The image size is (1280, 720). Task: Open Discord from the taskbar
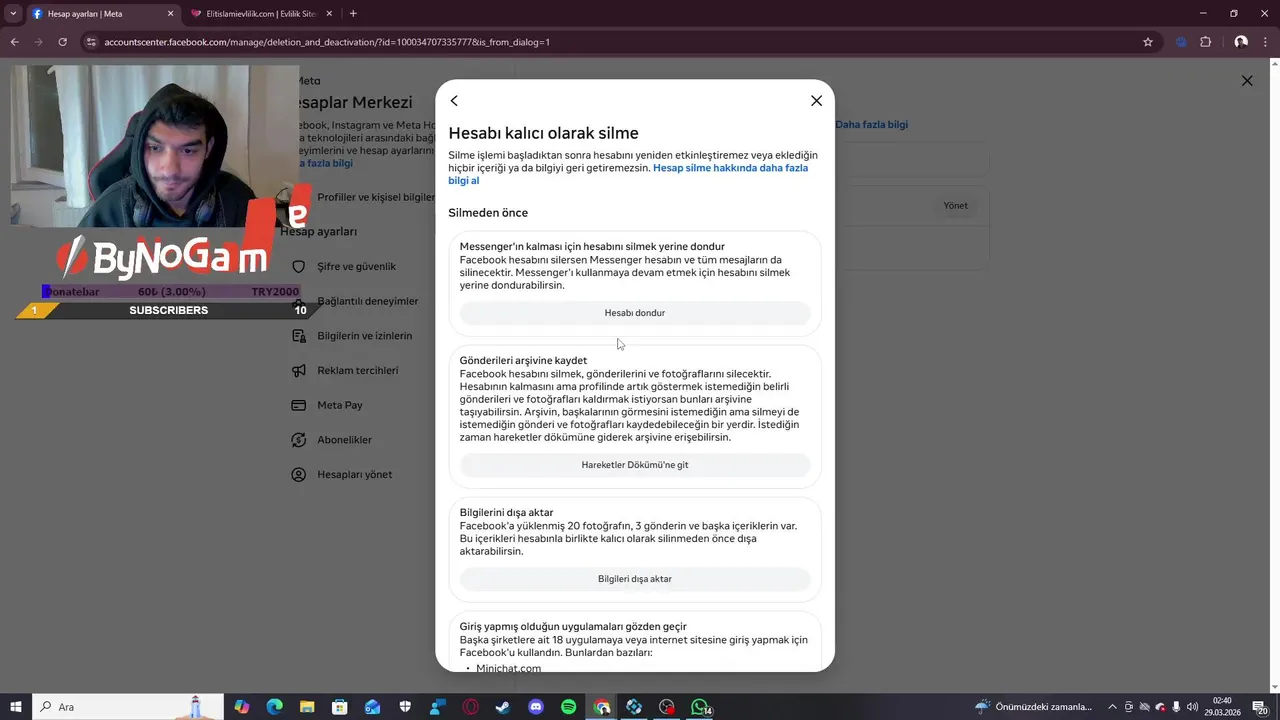(x=535, y=707)
